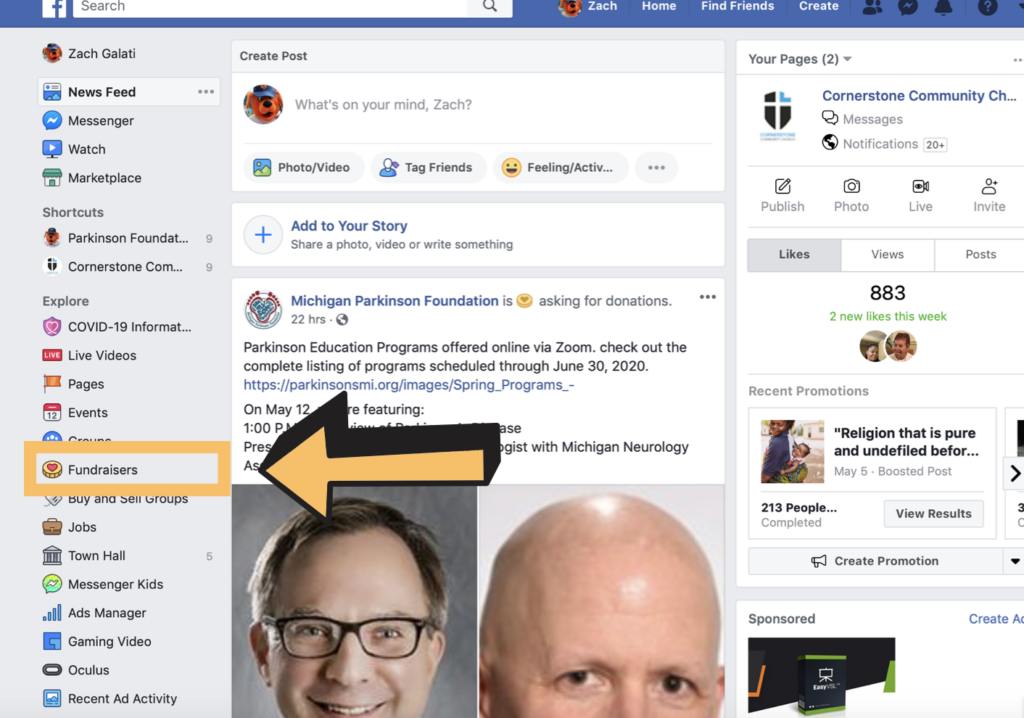Click the Photo/Video button
Screen dimensions: 1024x718
[x=302, y=167]
